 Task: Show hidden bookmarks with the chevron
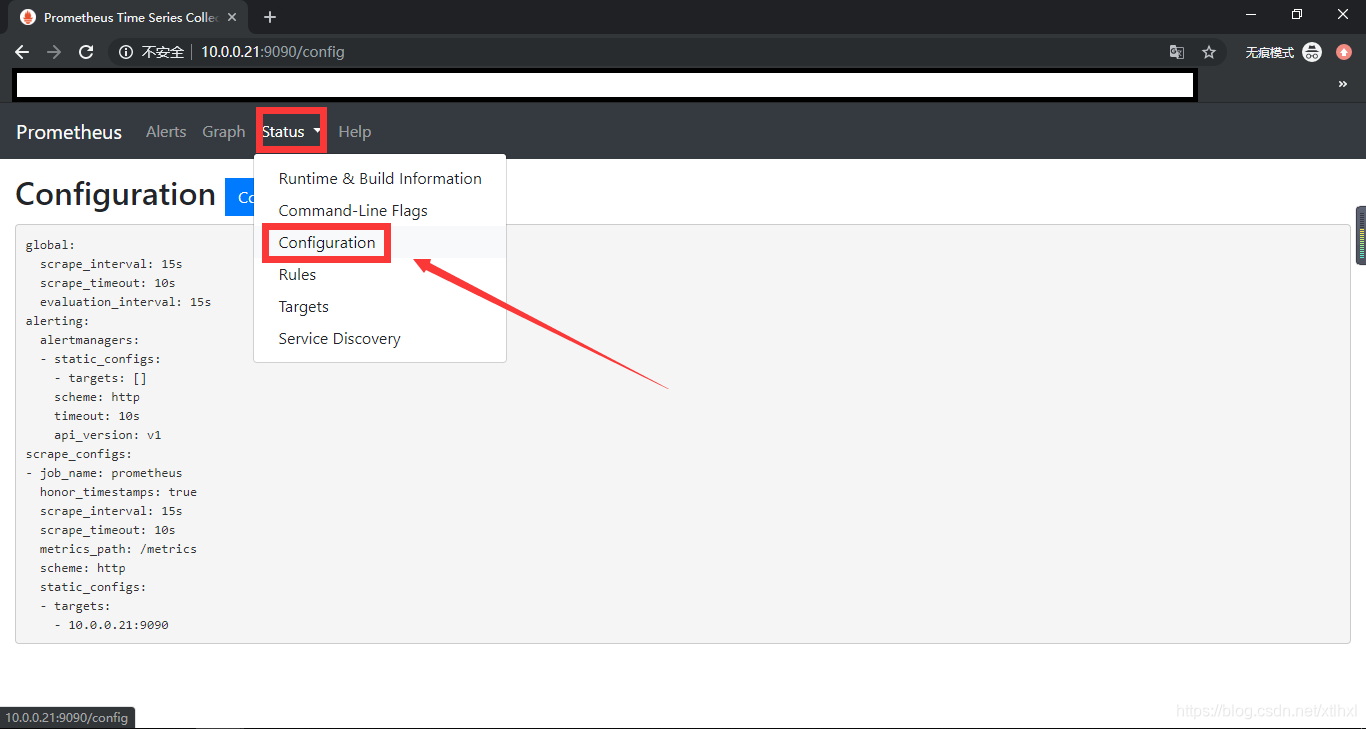pos(1343,85)
